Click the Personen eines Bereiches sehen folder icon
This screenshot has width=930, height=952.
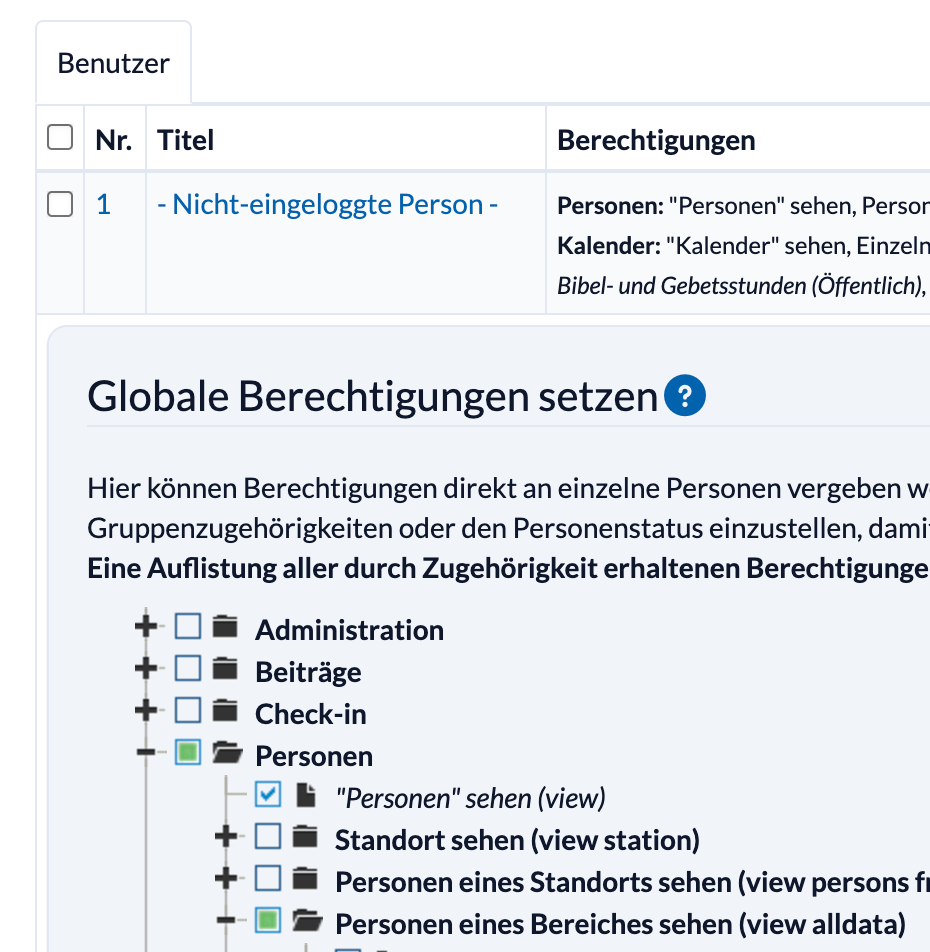point(308,920)
